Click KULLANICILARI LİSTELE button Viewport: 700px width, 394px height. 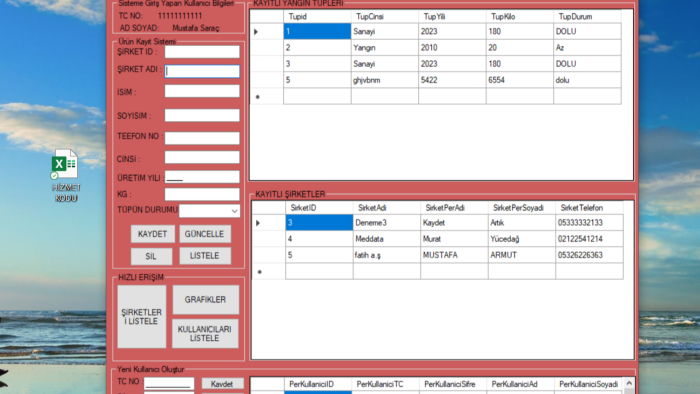[205, 333]
